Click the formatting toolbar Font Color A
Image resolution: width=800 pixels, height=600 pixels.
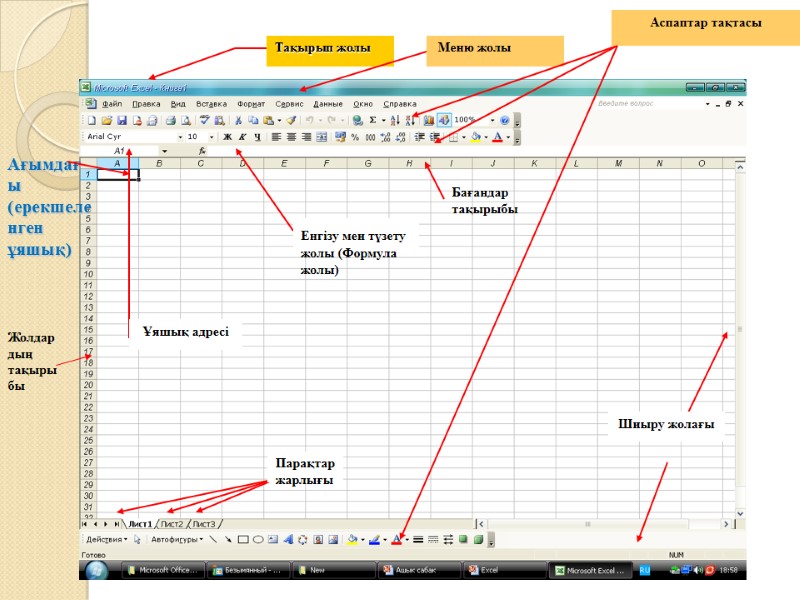coord(498,137)
